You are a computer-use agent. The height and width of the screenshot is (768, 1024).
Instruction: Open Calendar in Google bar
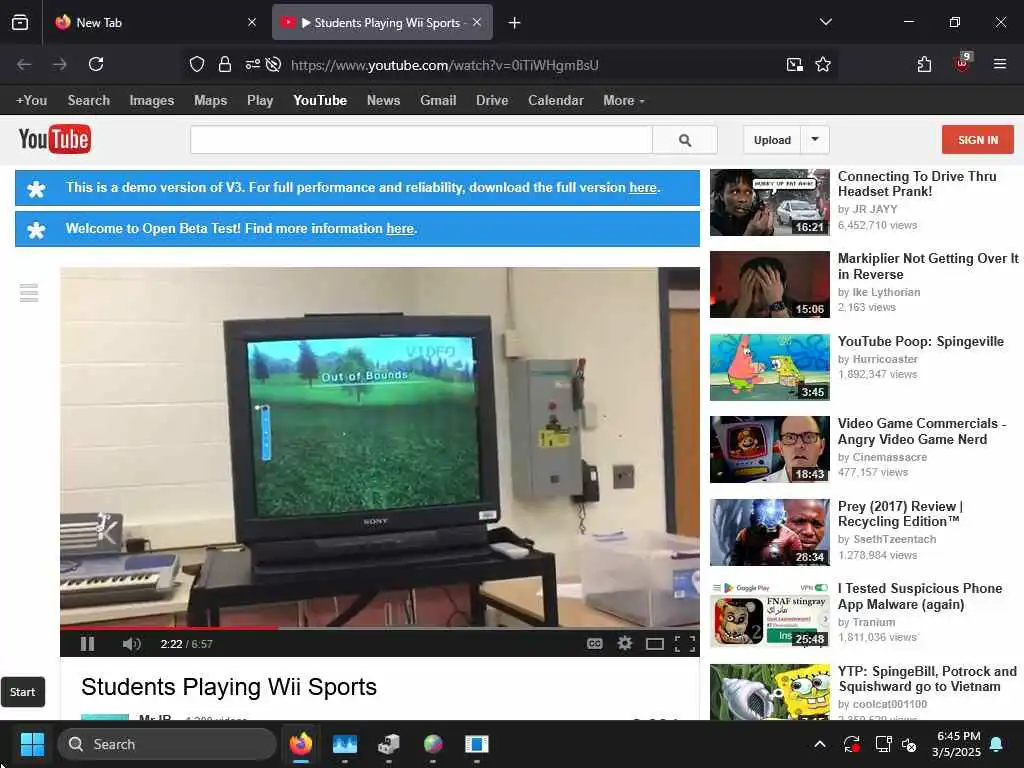(x=556, y=101)
